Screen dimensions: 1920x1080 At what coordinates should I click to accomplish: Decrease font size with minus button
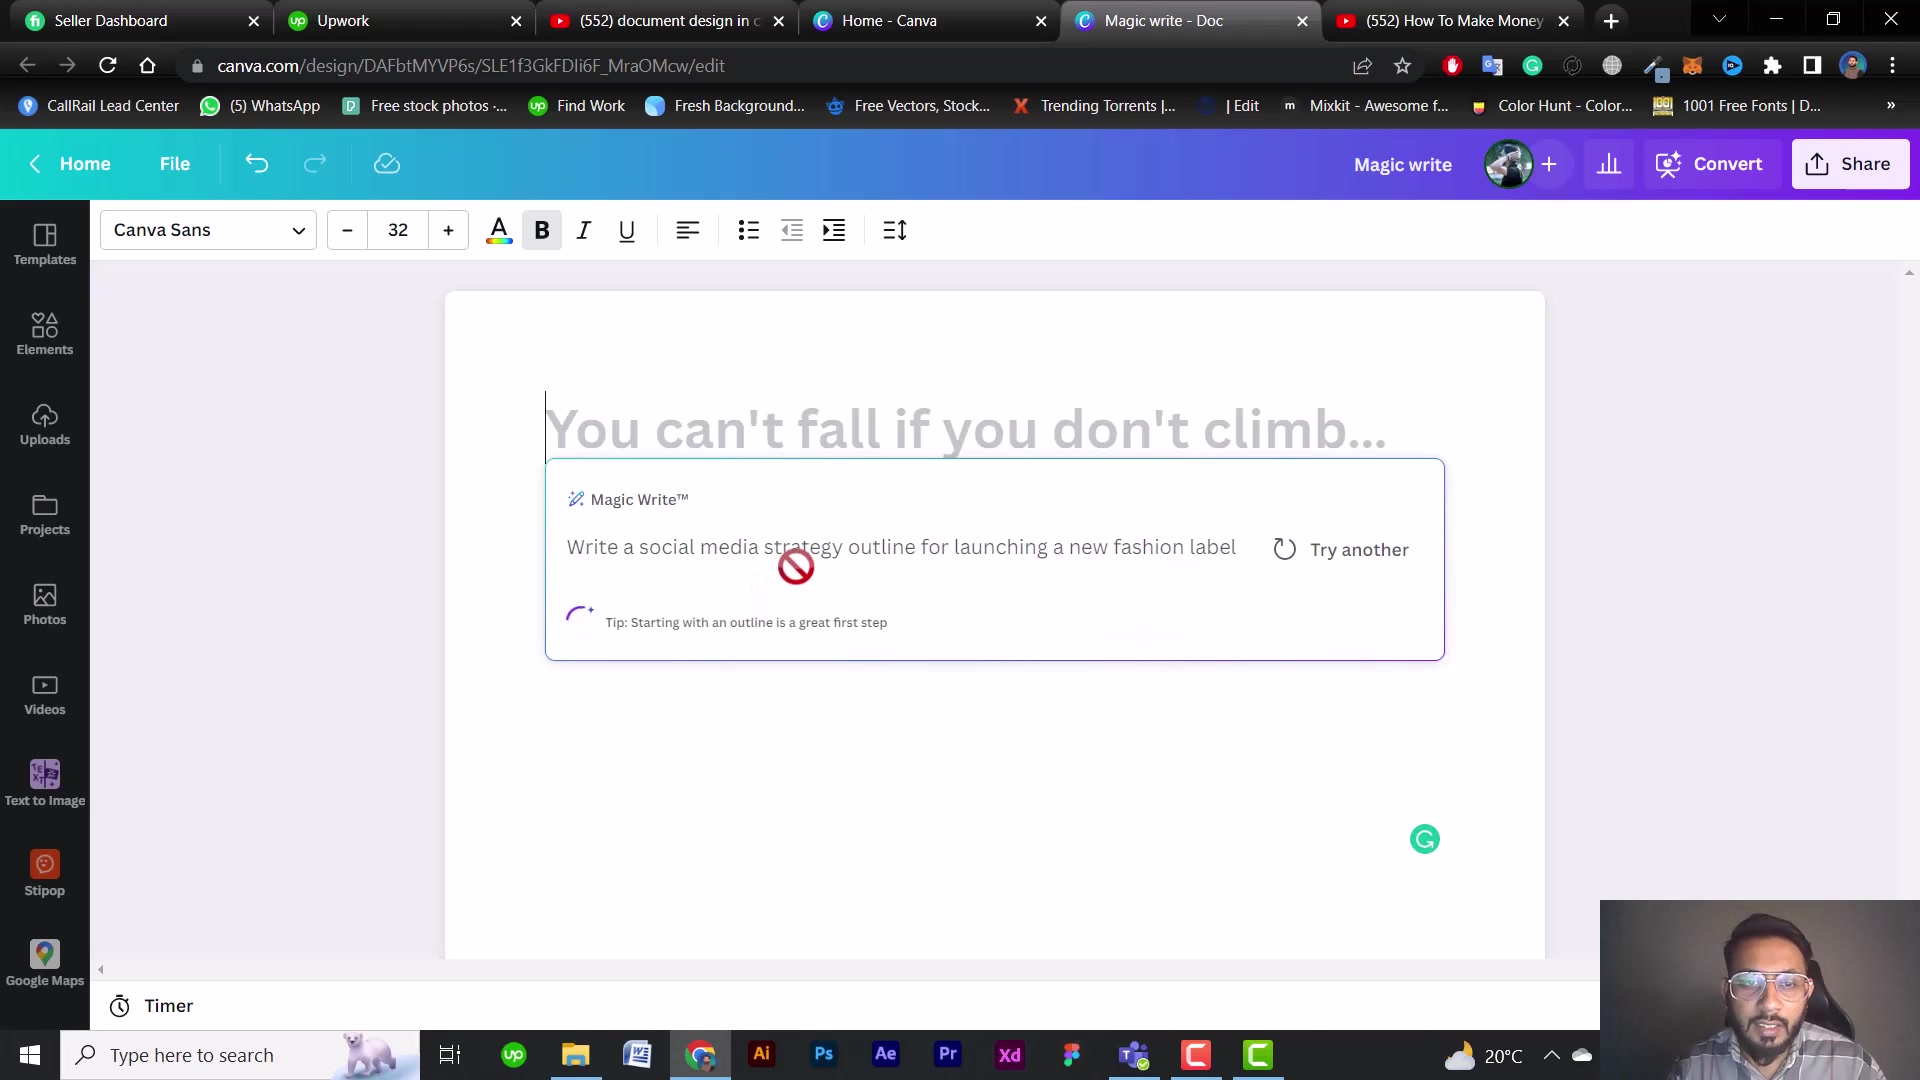pyautogui.click(x=347, y=230)
